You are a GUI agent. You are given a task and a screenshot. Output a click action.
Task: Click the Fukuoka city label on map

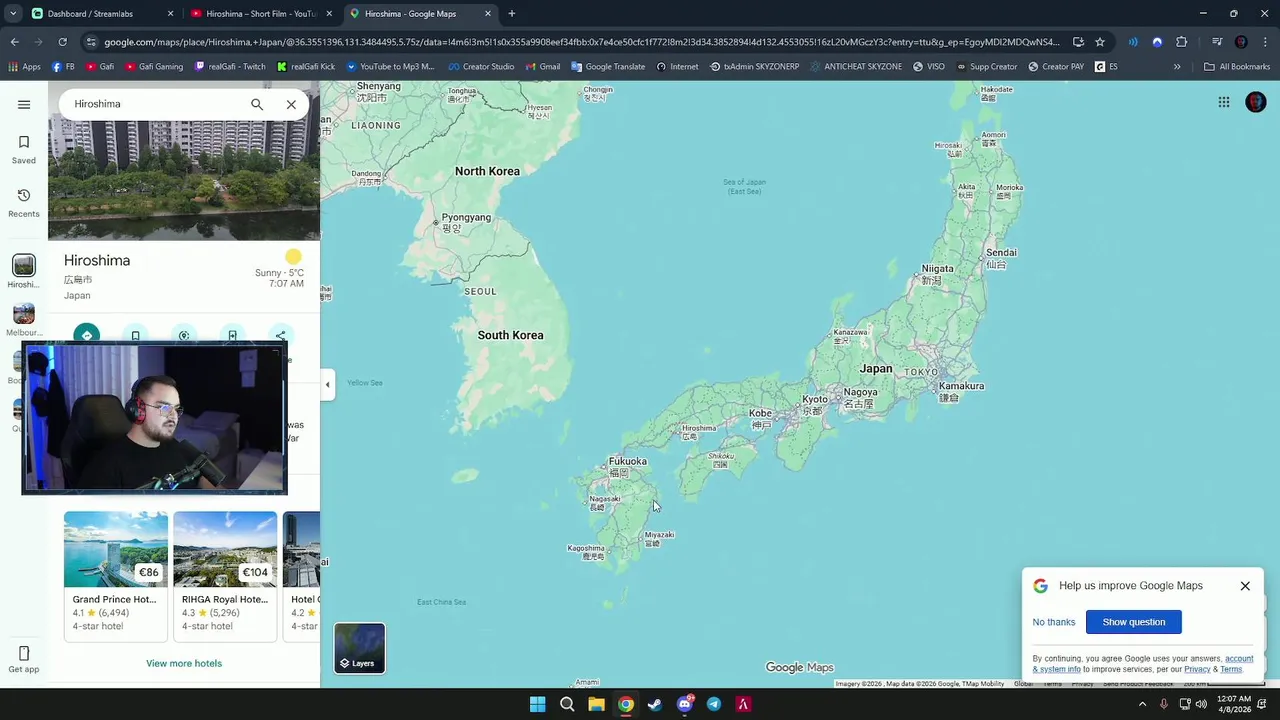[627, 461]
